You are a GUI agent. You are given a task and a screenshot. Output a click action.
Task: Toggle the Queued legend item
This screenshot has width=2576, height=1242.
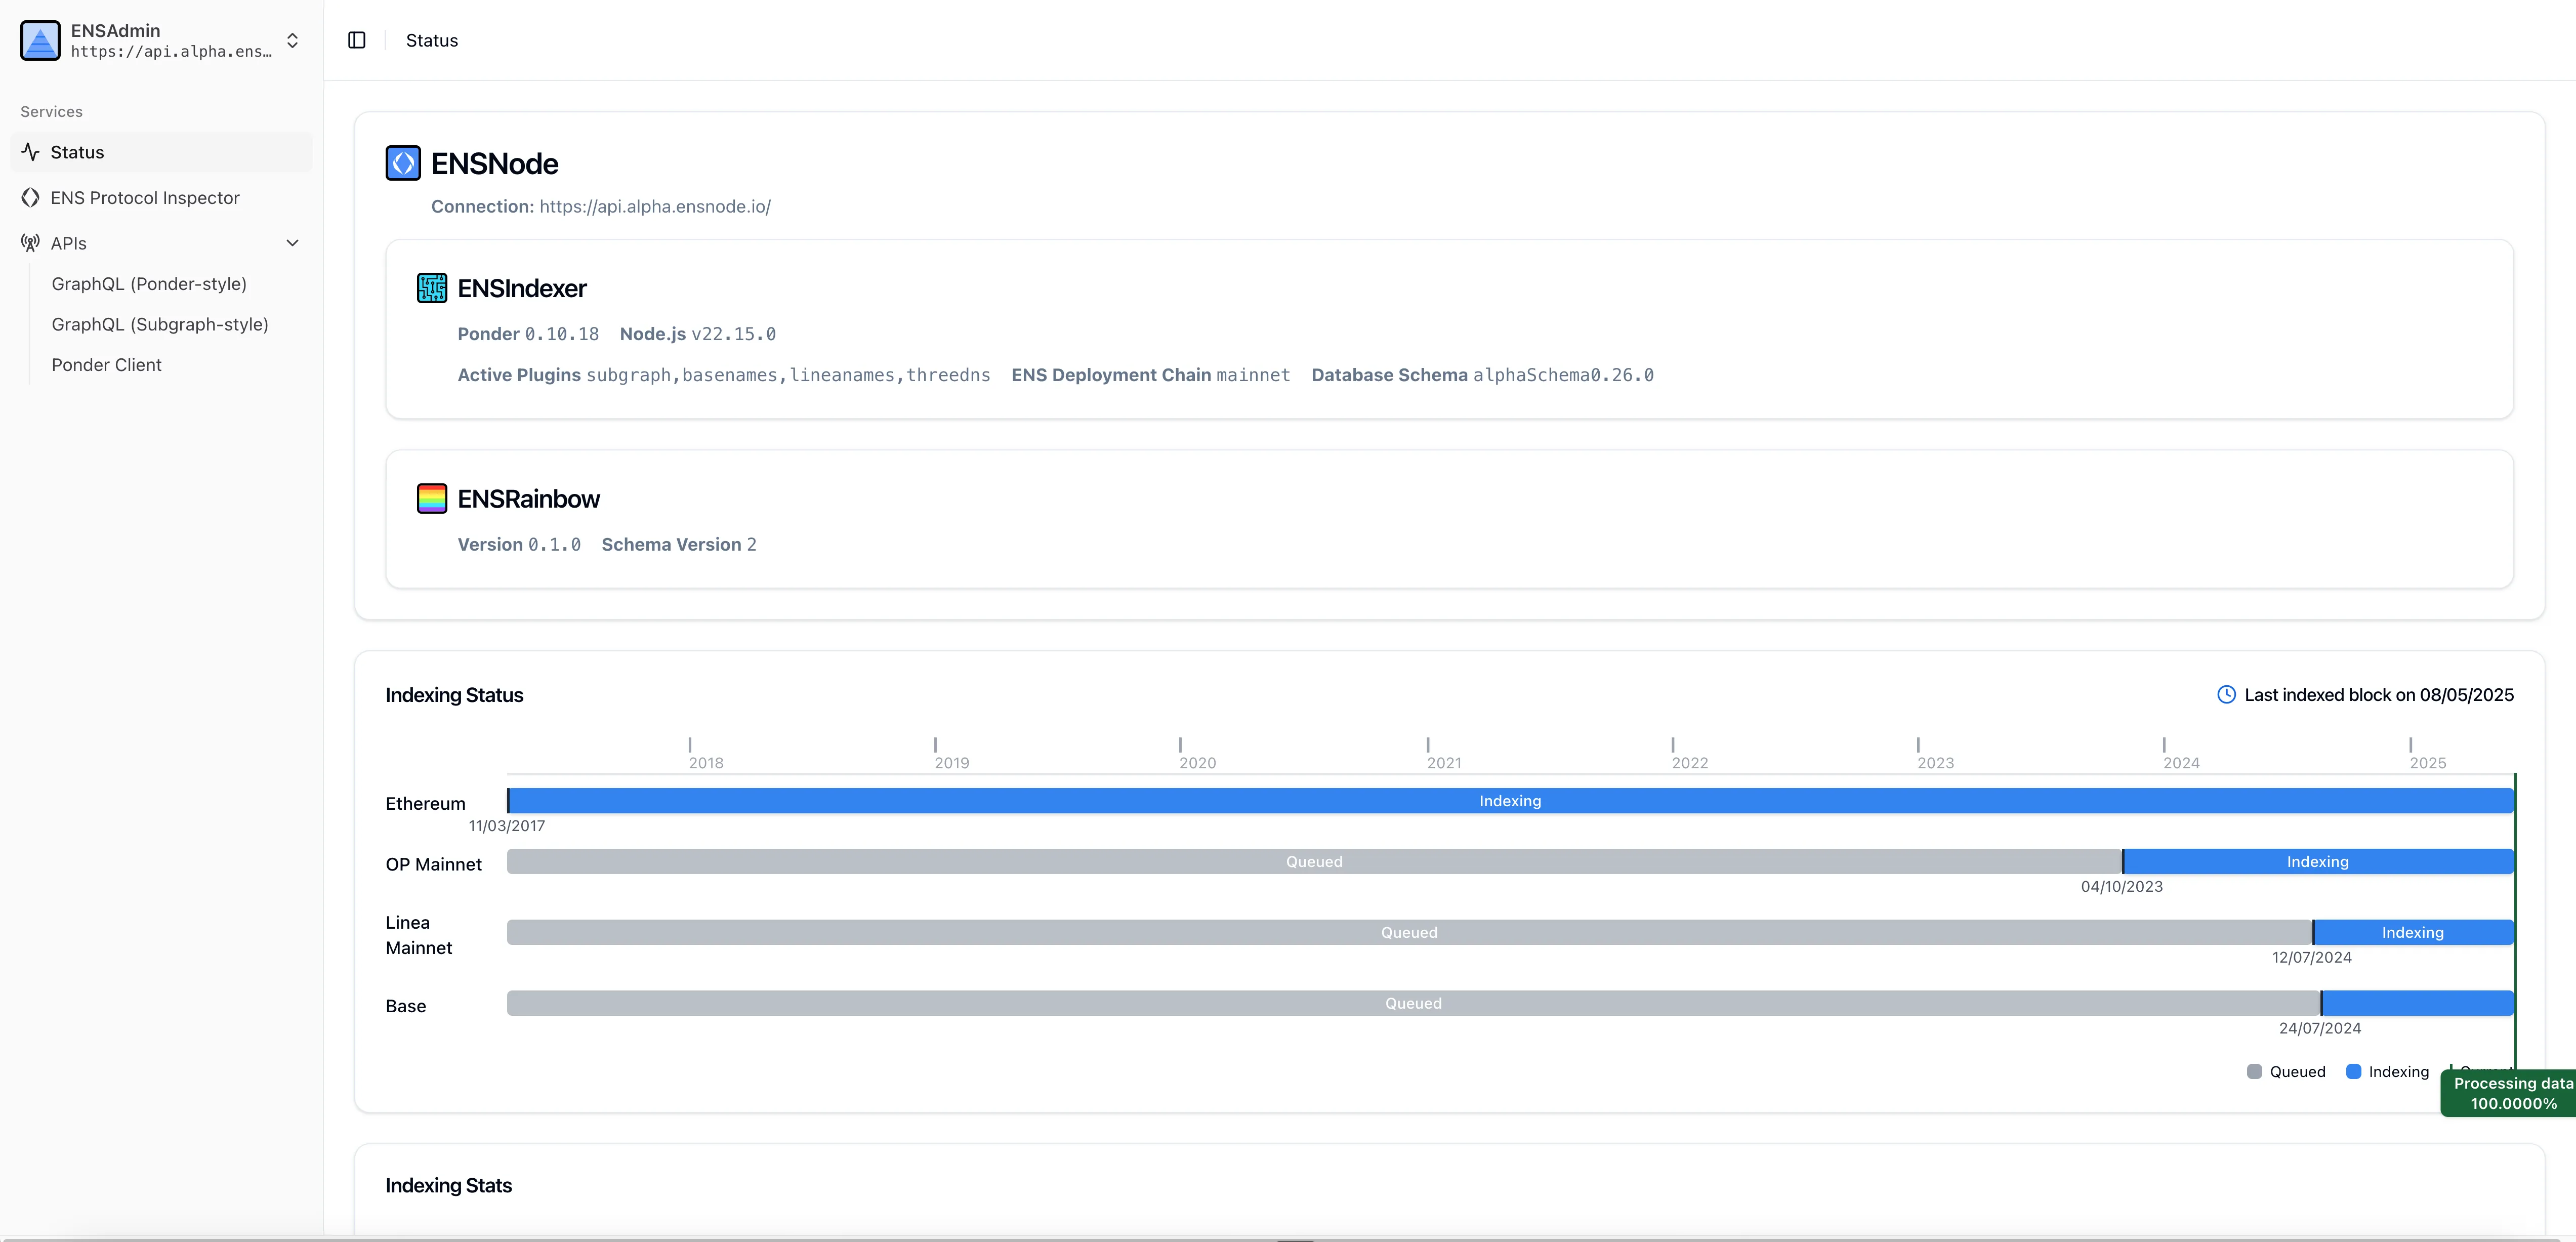[x=2287, y=1071]
